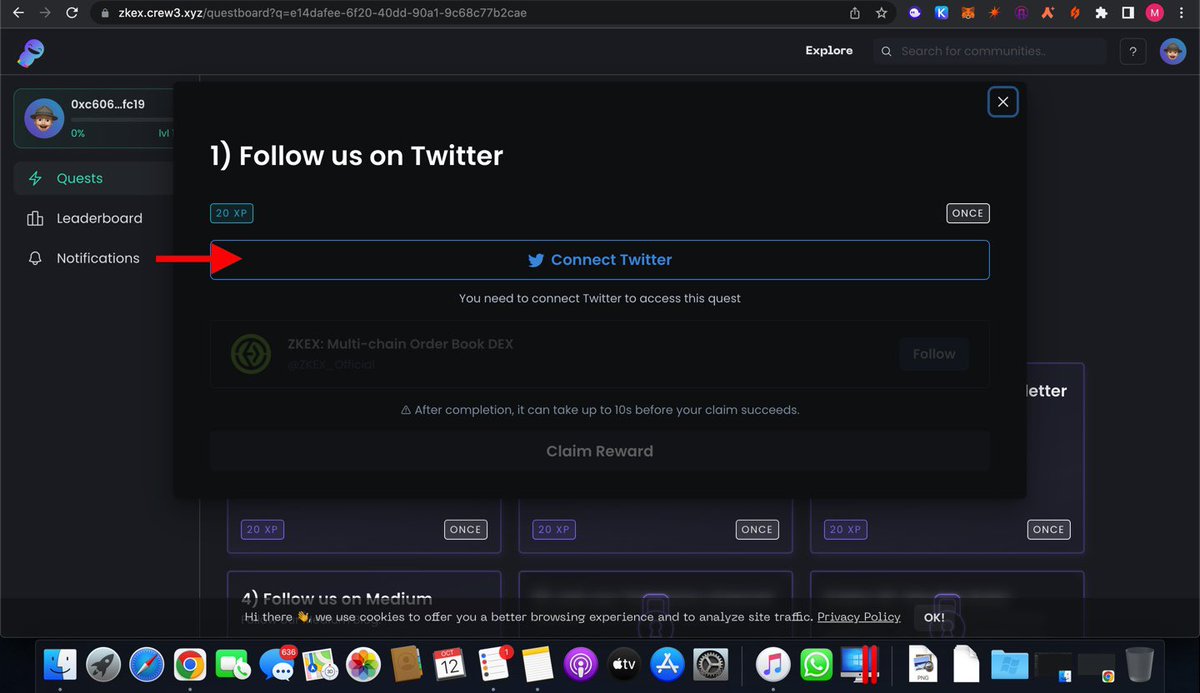Open Google Chrome from the dock

tap(190, 664)
